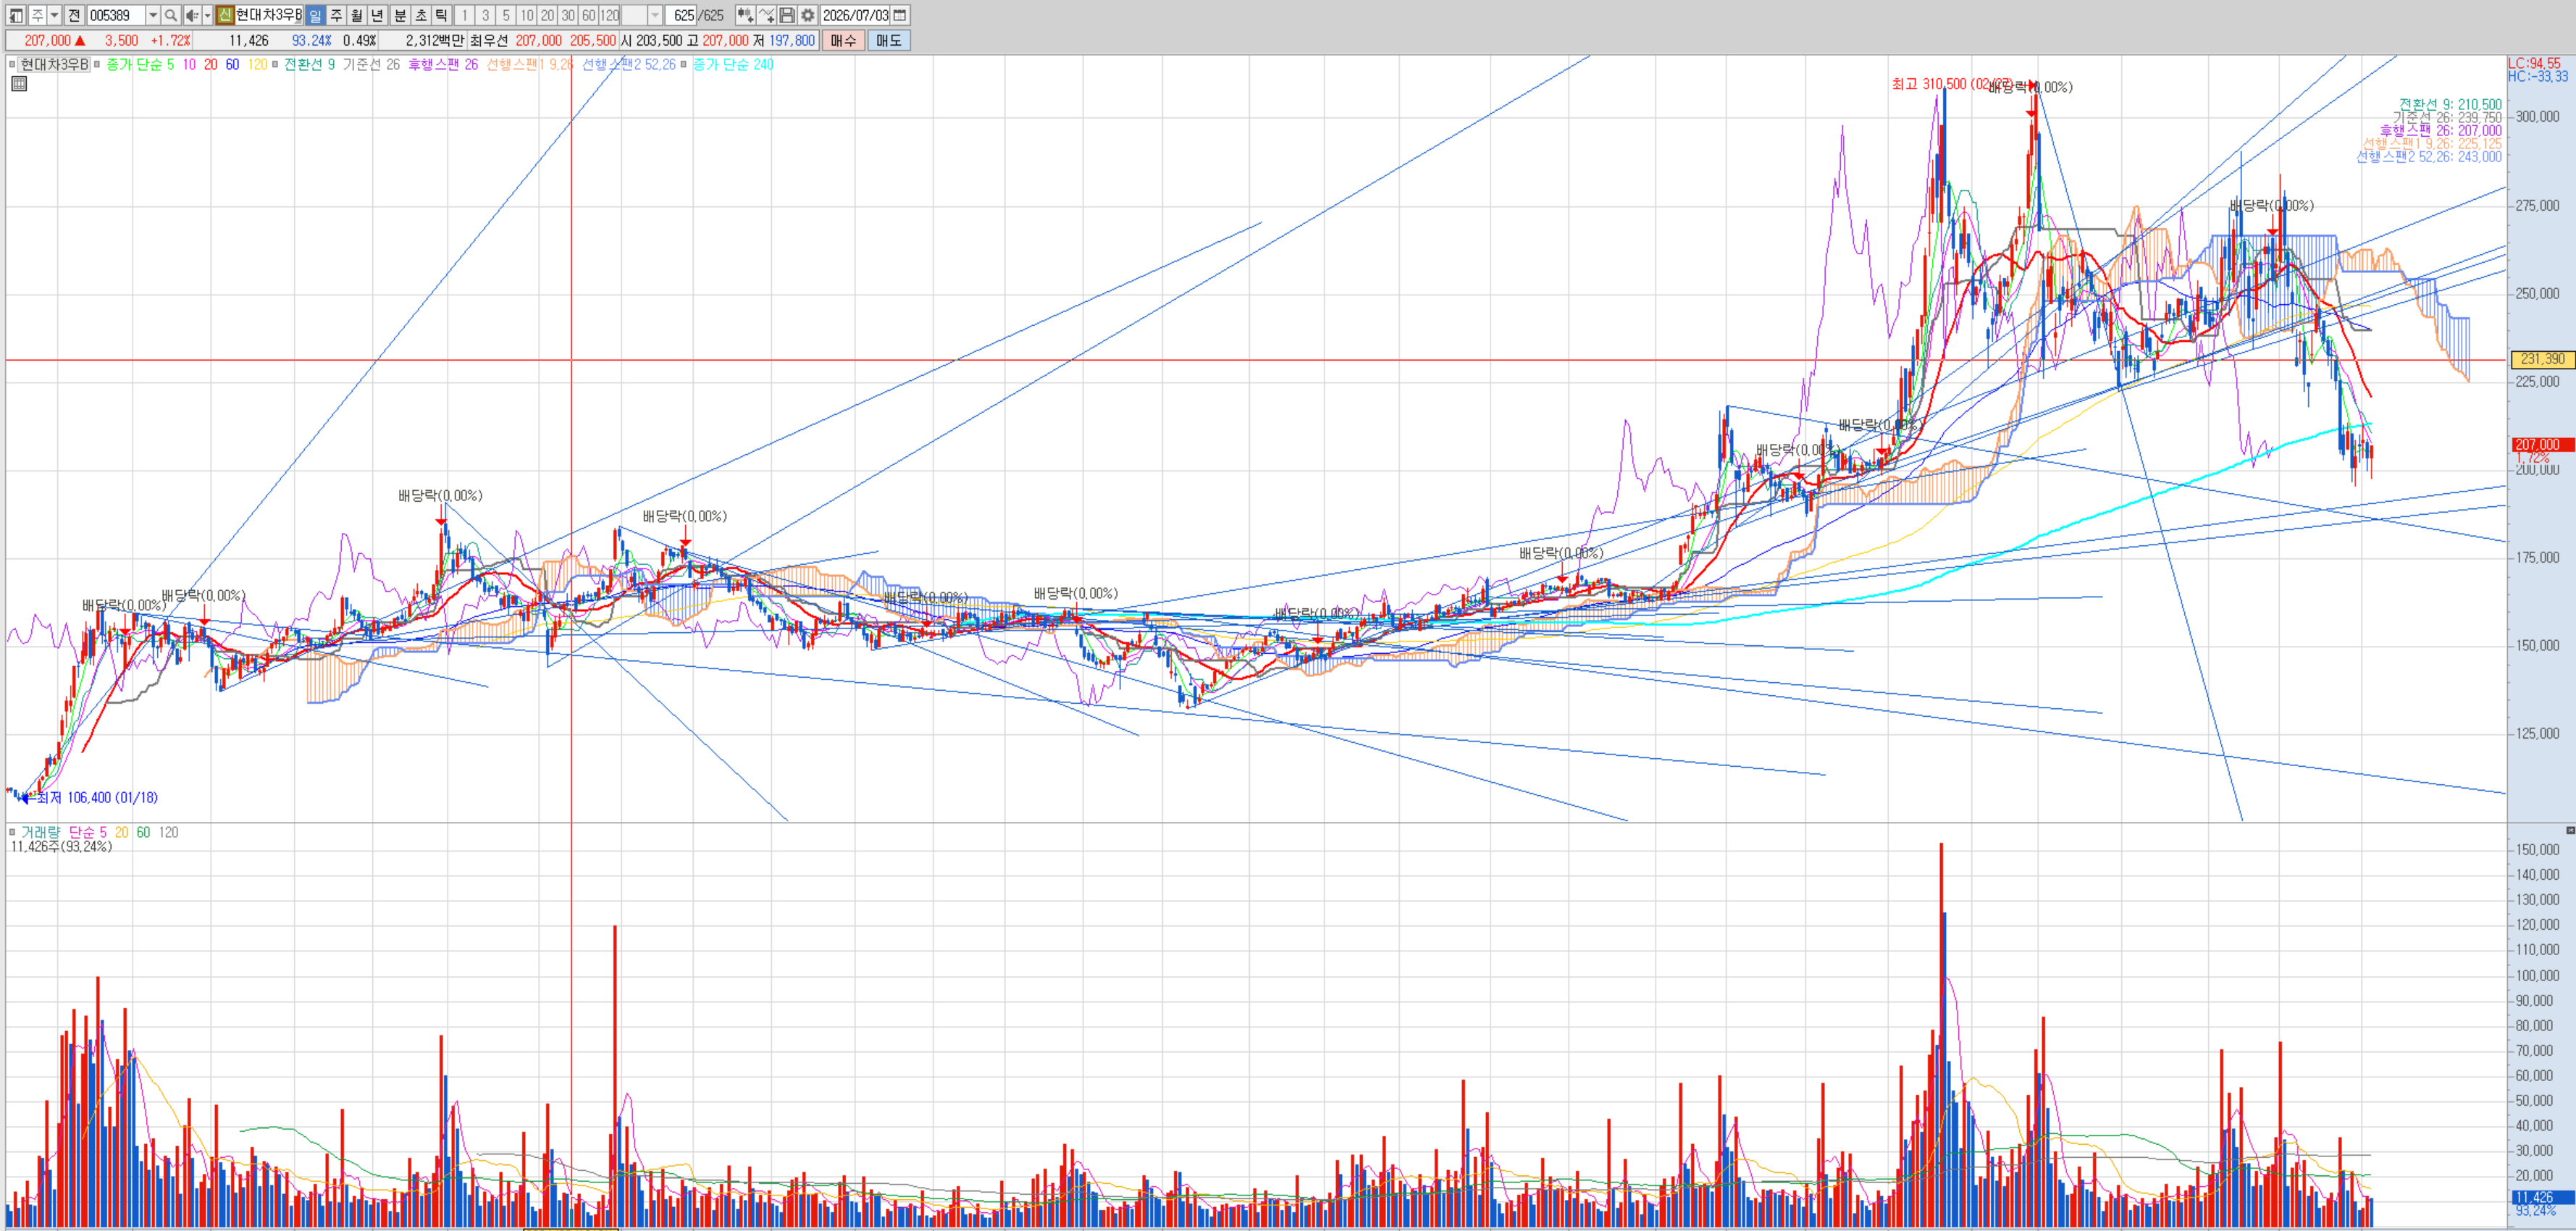Click the small button at volume pane corner
Image resolution: width=2576 pixels, height=1231 pixels.
point(2570,830)
